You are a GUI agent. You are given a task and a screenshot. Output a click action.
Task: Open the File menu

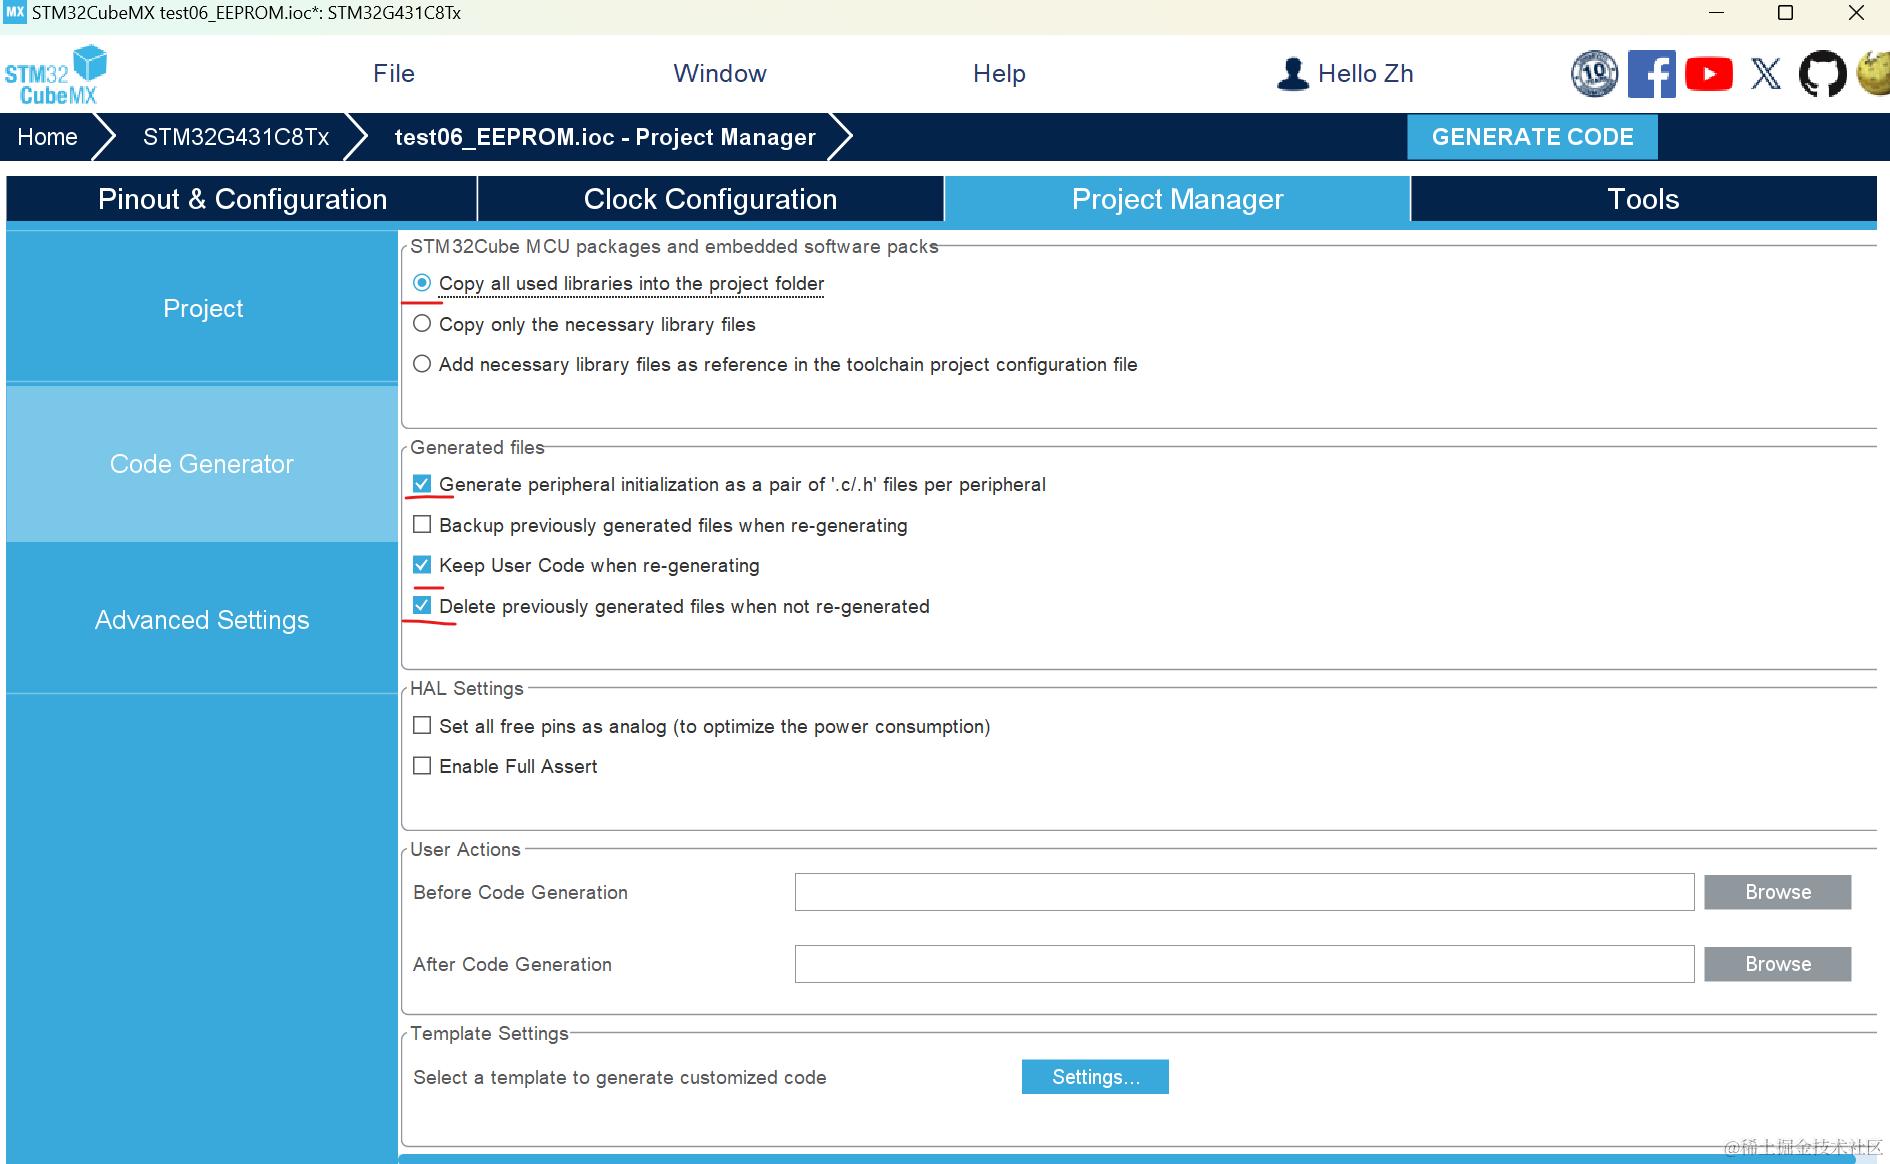(394, 74)
